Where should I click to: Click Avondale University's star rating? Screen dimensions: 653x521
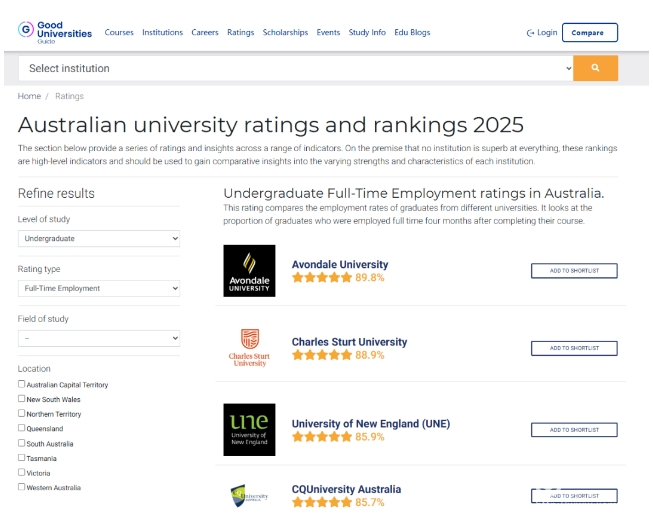click(322, 277)
